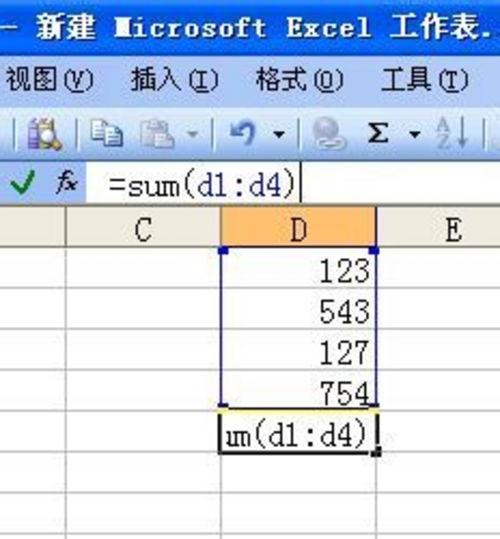500x539 pixels.
Task: Open the fx Insert Function dialog
Action: pos(66,181)
